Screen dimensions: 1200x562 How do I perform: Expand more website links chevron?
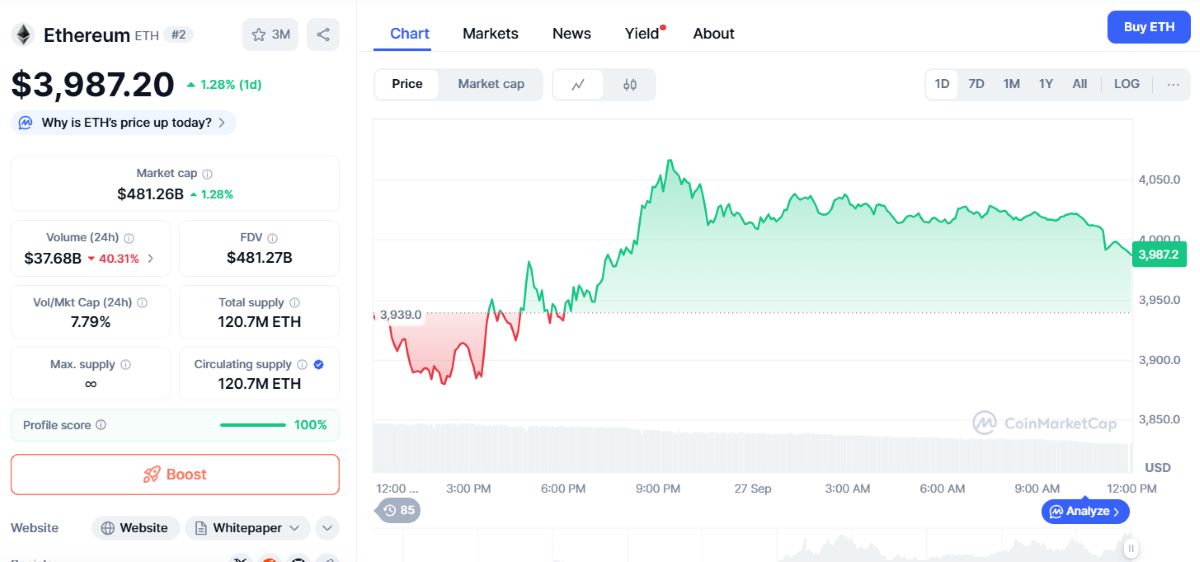click(327, 528)
